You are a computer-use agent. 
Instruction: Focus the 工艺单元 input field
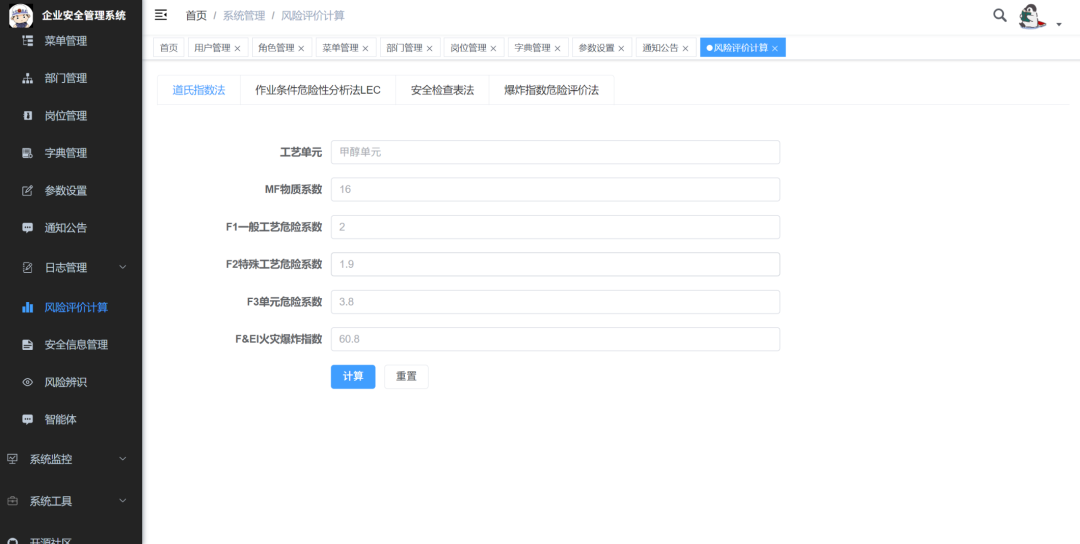coord(555,152)
